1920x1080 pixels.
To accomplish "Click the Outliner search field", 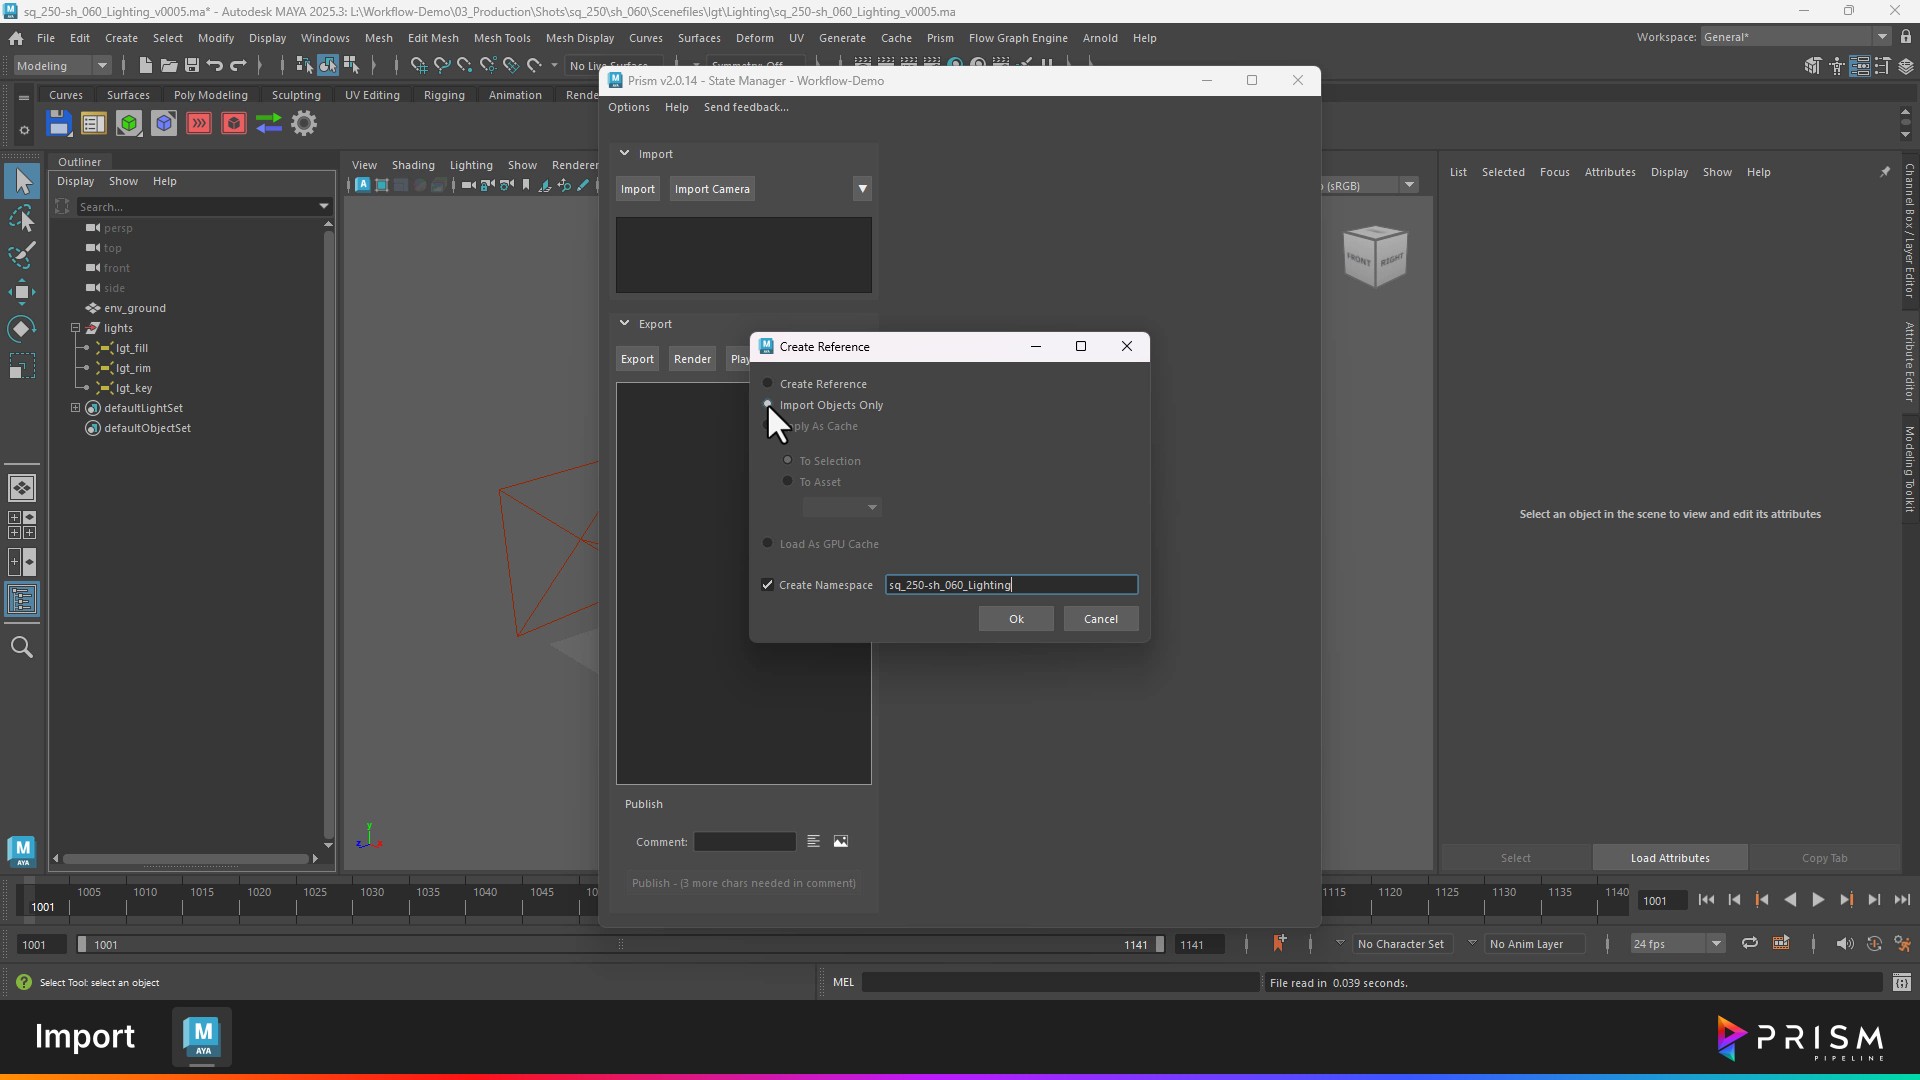I will point(204,207).
